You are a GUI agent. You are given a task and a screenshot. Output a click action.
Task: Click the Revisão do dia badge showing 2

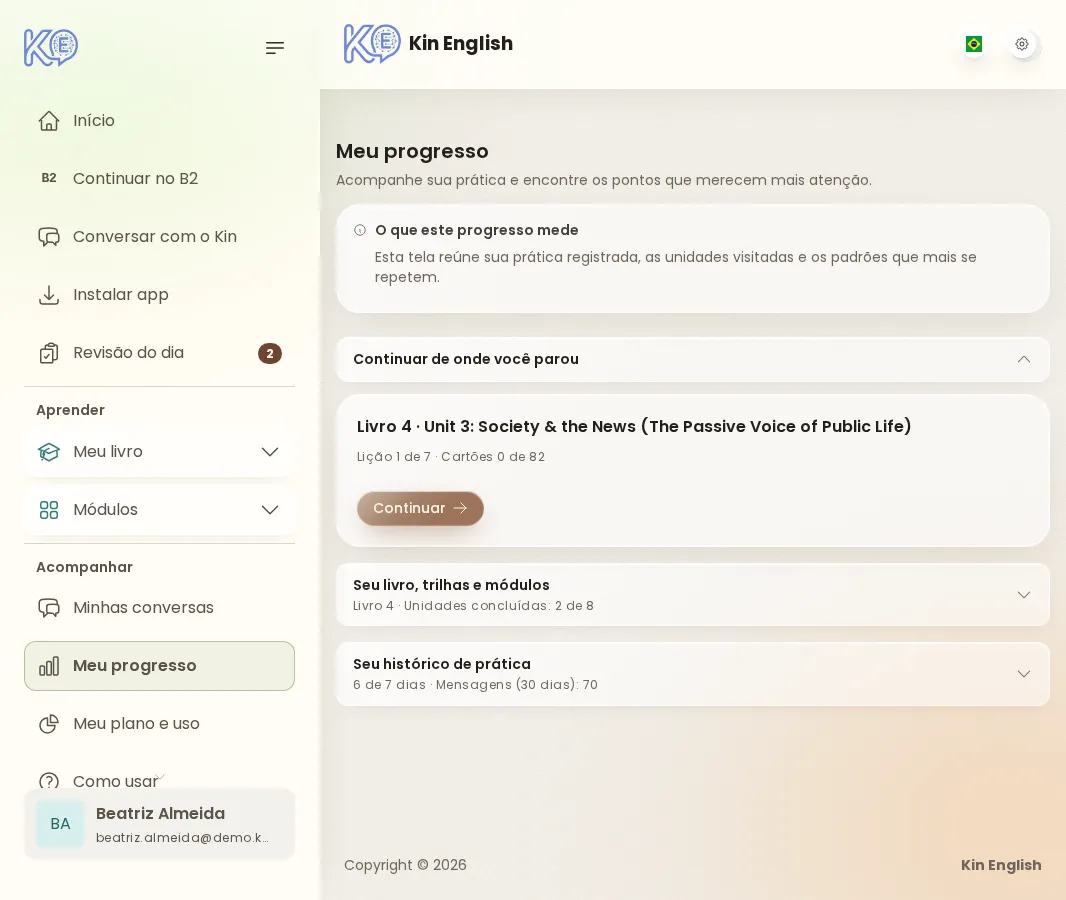click(270, 353)
